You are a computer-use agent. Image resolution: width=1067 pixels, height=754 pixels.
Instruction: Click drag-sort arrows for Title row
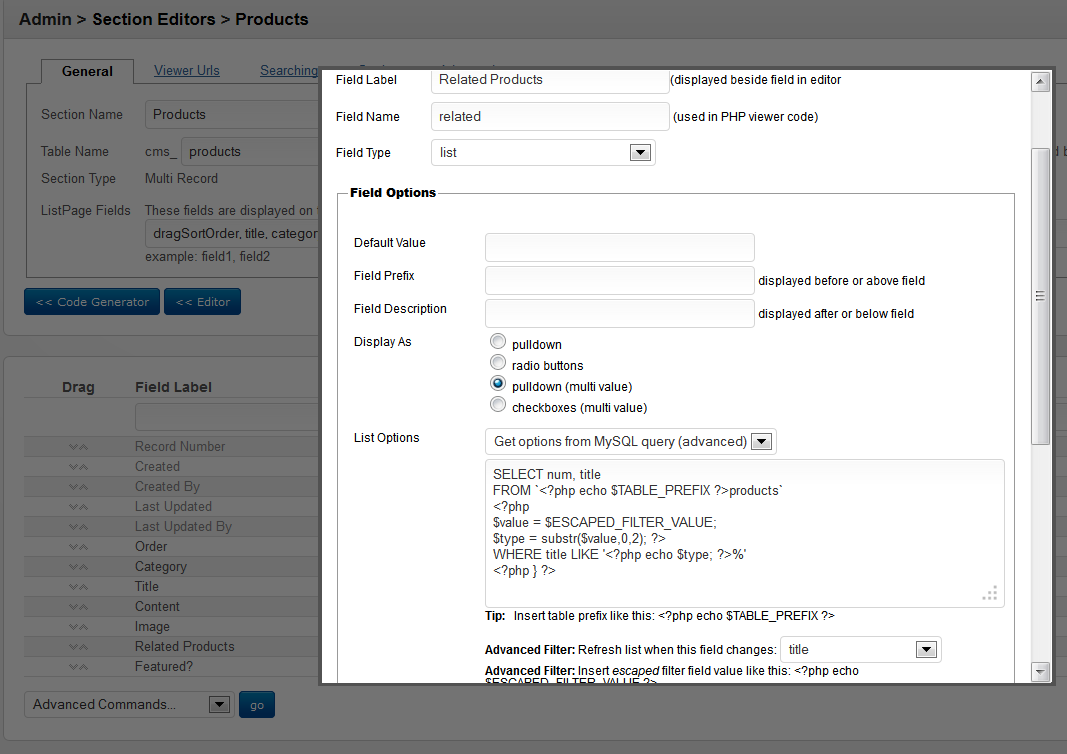click(x=79, y=587)
